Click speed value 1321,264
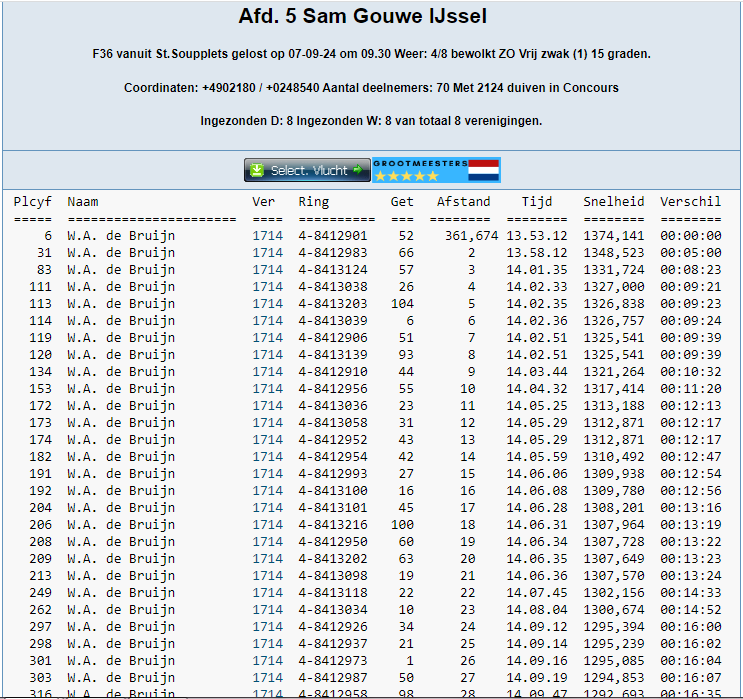 pos(614,372)
